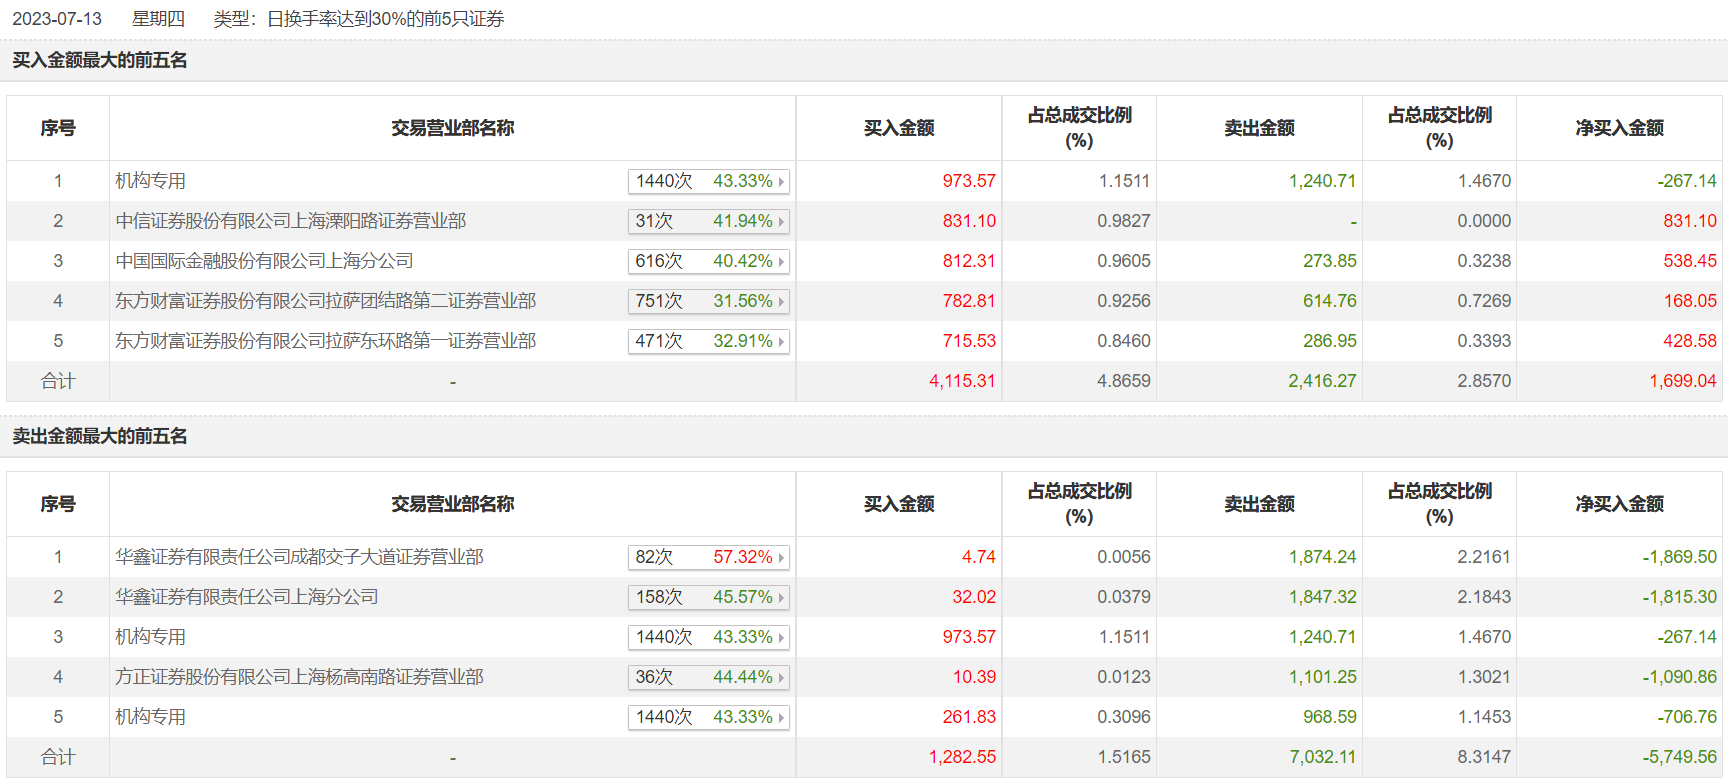Click arrow icon on 471次 32.91% badge
1728x783 pixels.
pos(781,342)
